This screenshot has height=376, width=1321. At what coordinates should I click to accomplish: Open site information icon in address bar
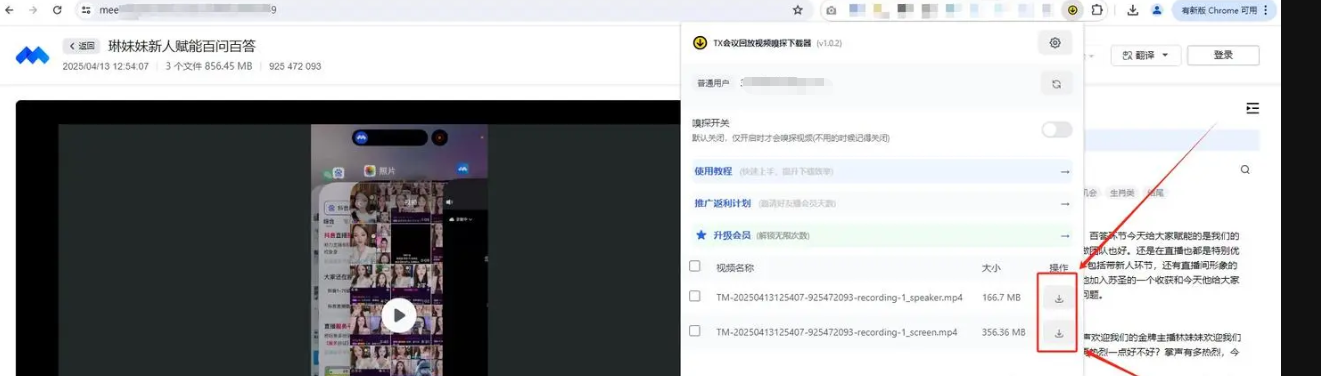click(x=87, y=10)
